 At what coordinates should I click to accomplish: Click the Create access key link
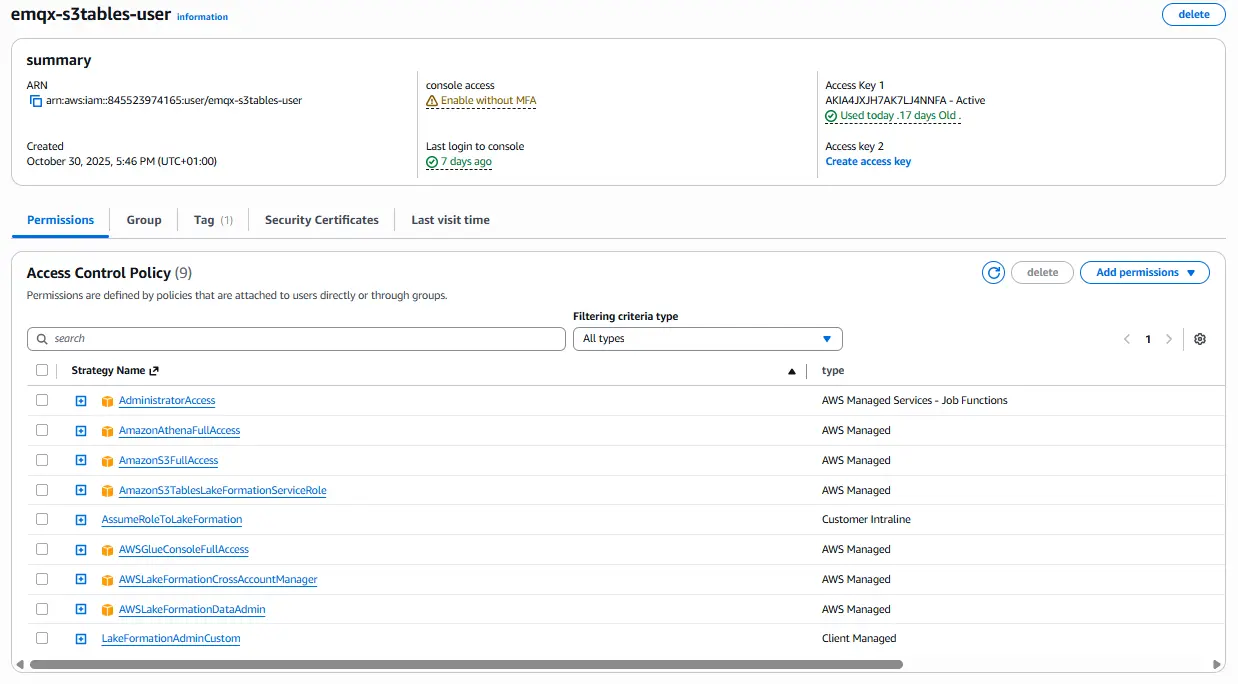(867, 162)
